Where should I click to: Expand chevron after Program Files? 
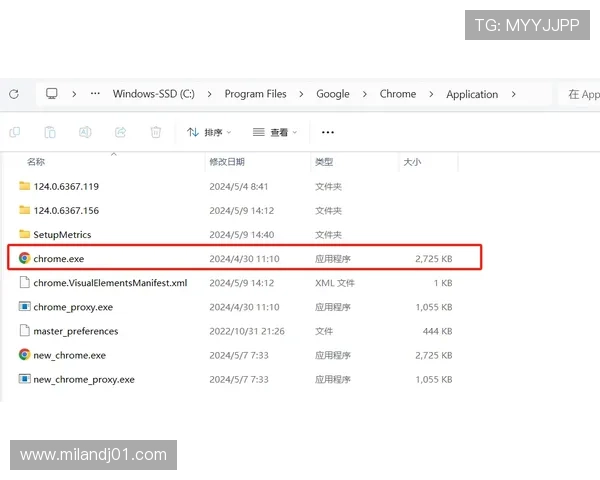coord(302,94)
